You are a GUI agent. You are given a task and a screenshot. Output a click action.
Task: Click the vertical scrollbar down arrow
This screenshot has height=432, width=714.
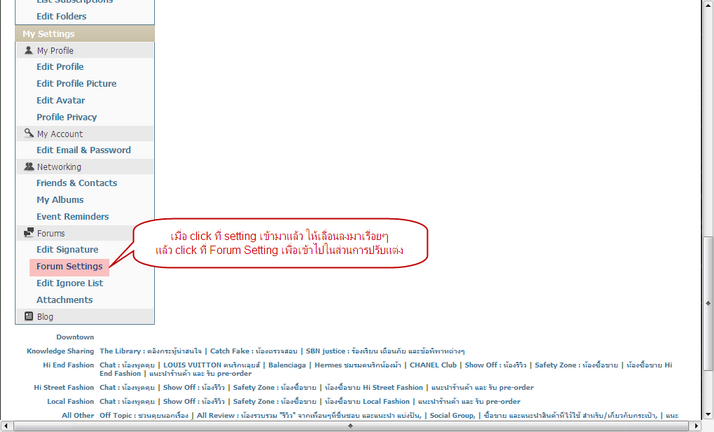pyautogui.click(x=707, y=413)
